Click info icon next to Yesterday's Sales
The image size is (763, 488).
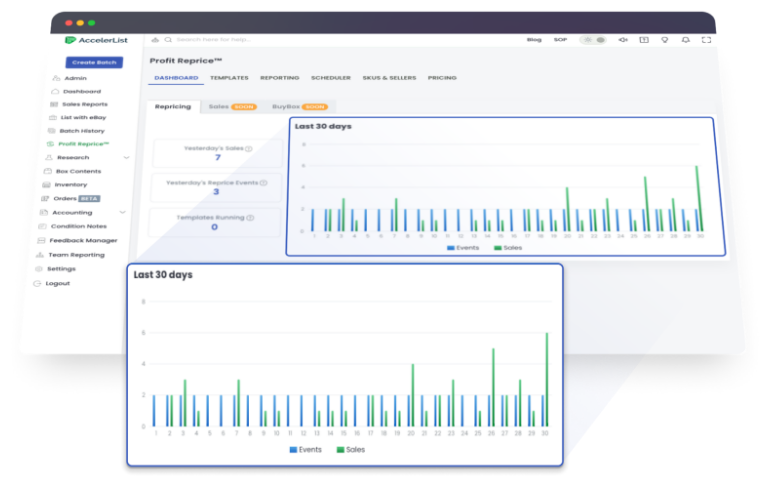[x=249, y=148]
